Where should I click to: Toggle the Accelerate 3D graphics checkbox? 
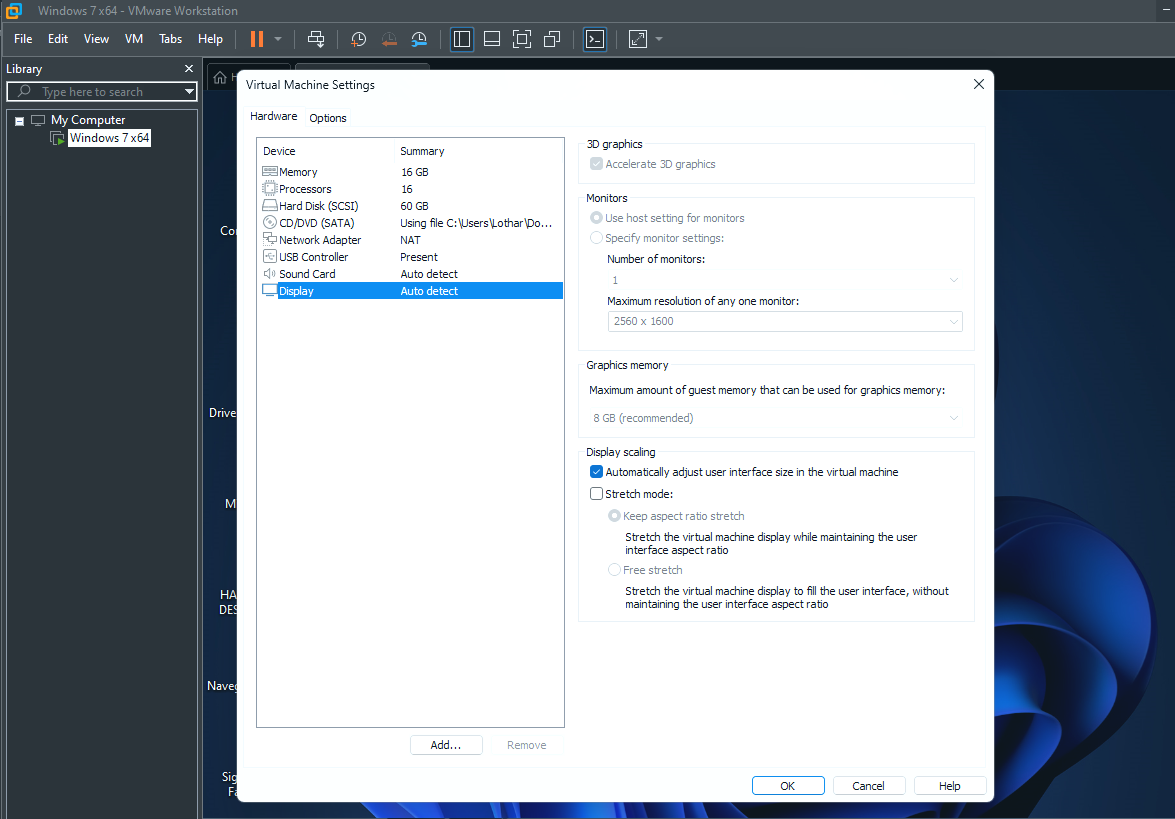pos(596,164)
